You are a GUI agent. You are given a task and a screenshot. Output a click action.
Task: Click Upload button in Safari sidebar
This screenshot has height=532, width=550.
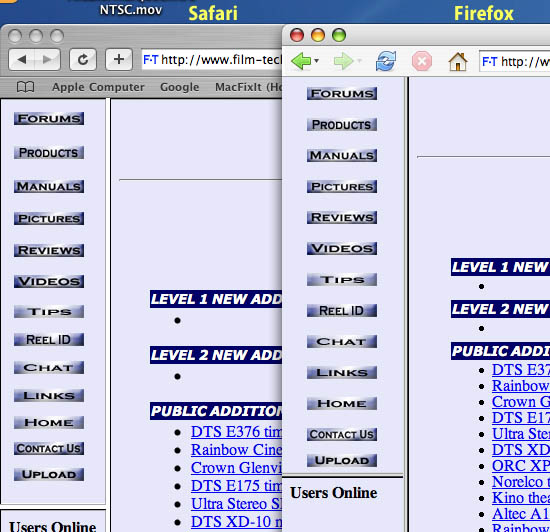pyautogui.click(x=49, y=474)
